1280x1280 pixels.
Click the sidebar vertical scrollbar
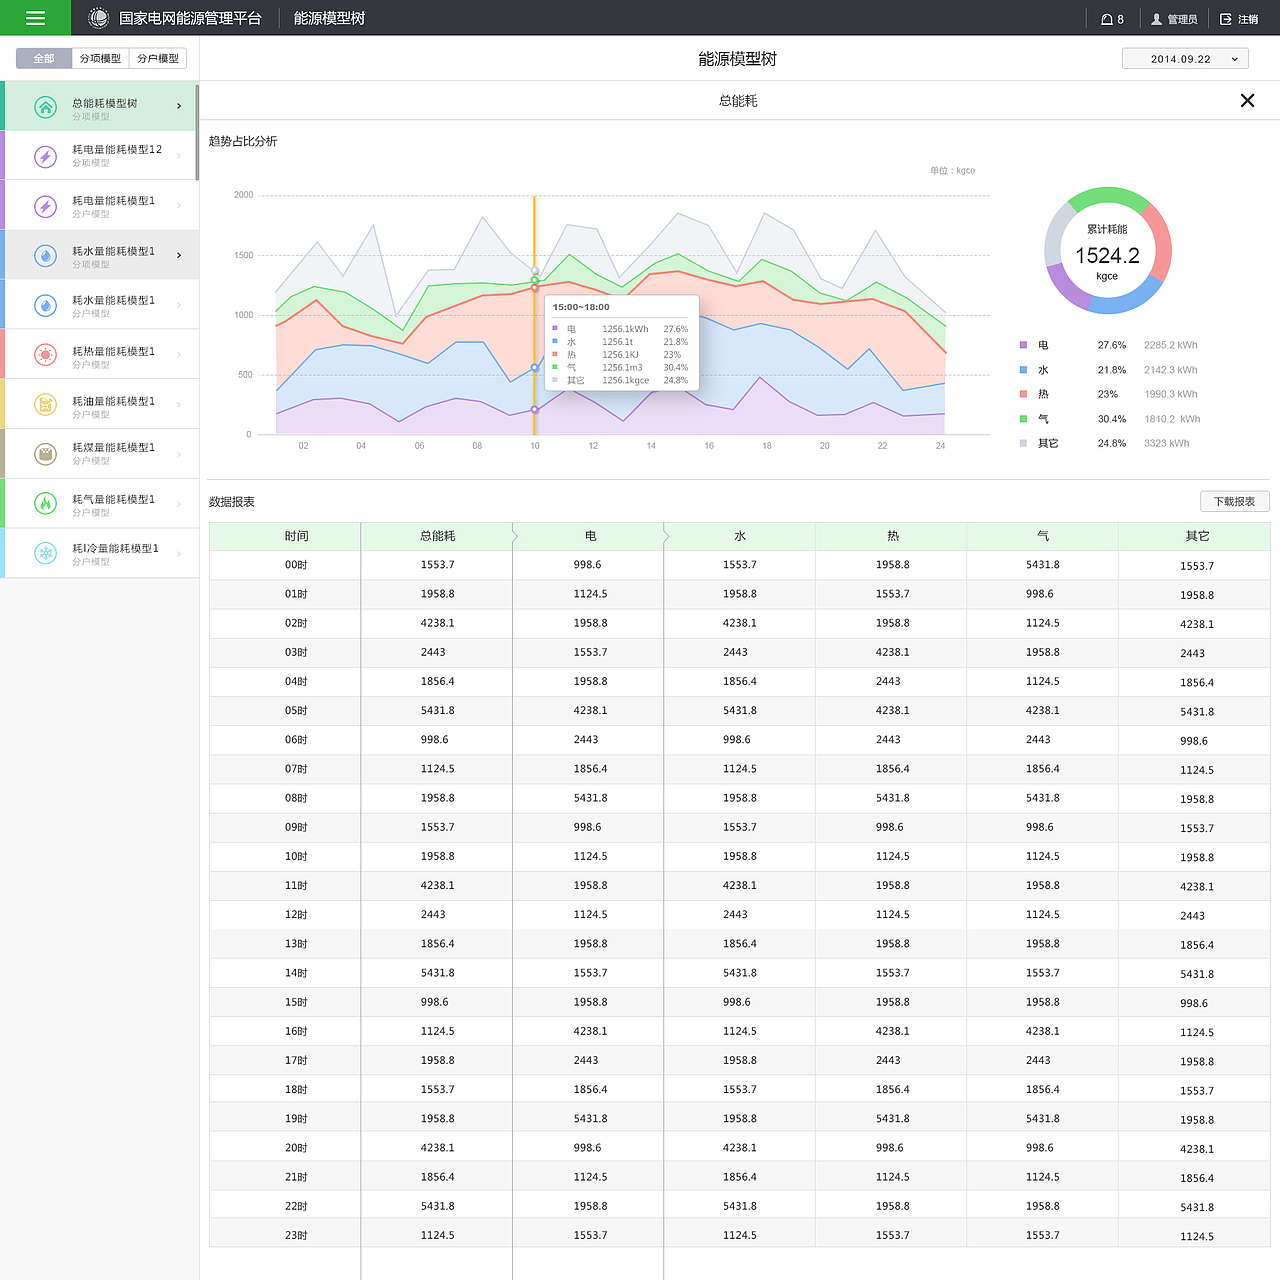point(197,132)
